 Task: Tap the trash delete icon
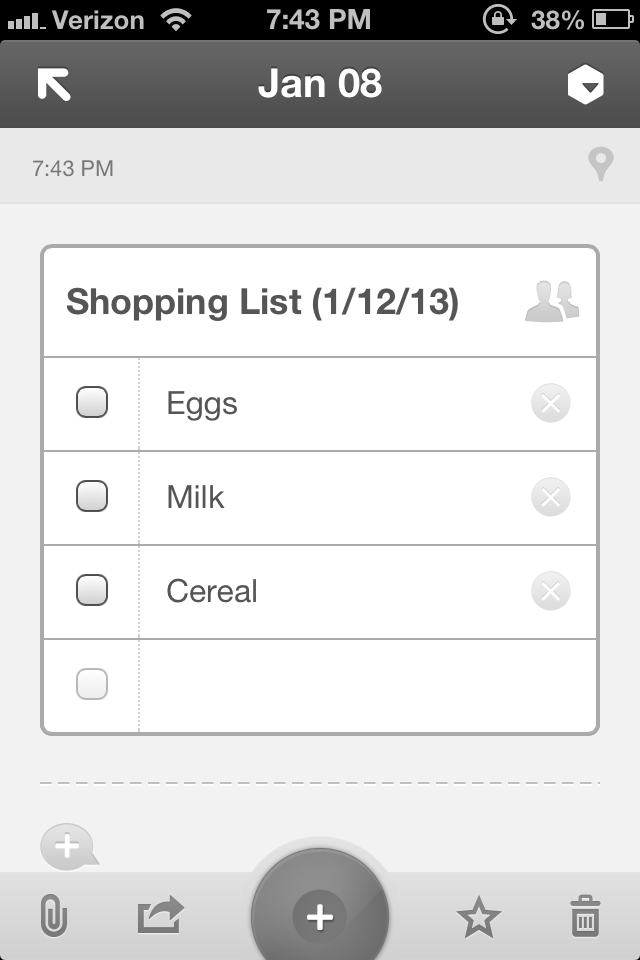point(585,916)
